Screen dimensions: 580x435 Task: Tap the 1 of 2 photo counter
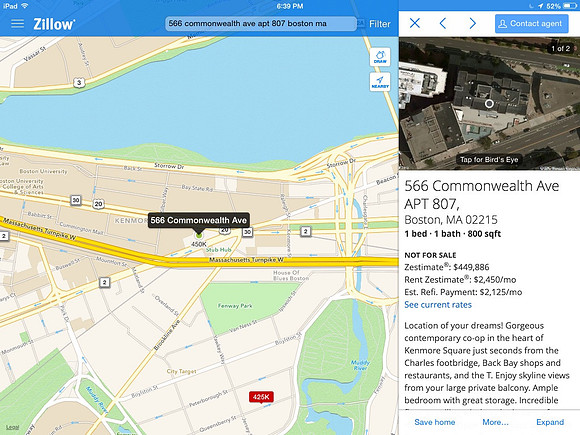tap(560, 48)
